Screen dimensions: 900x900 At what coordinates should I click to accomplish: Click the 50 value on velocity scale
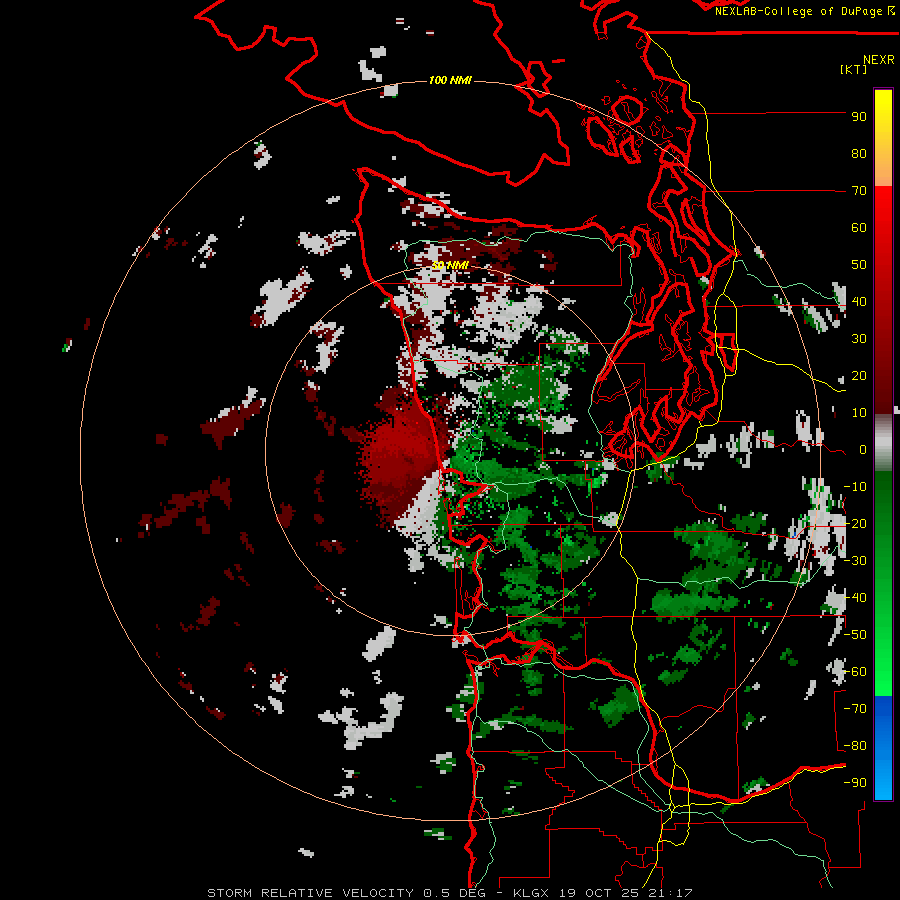859,265
